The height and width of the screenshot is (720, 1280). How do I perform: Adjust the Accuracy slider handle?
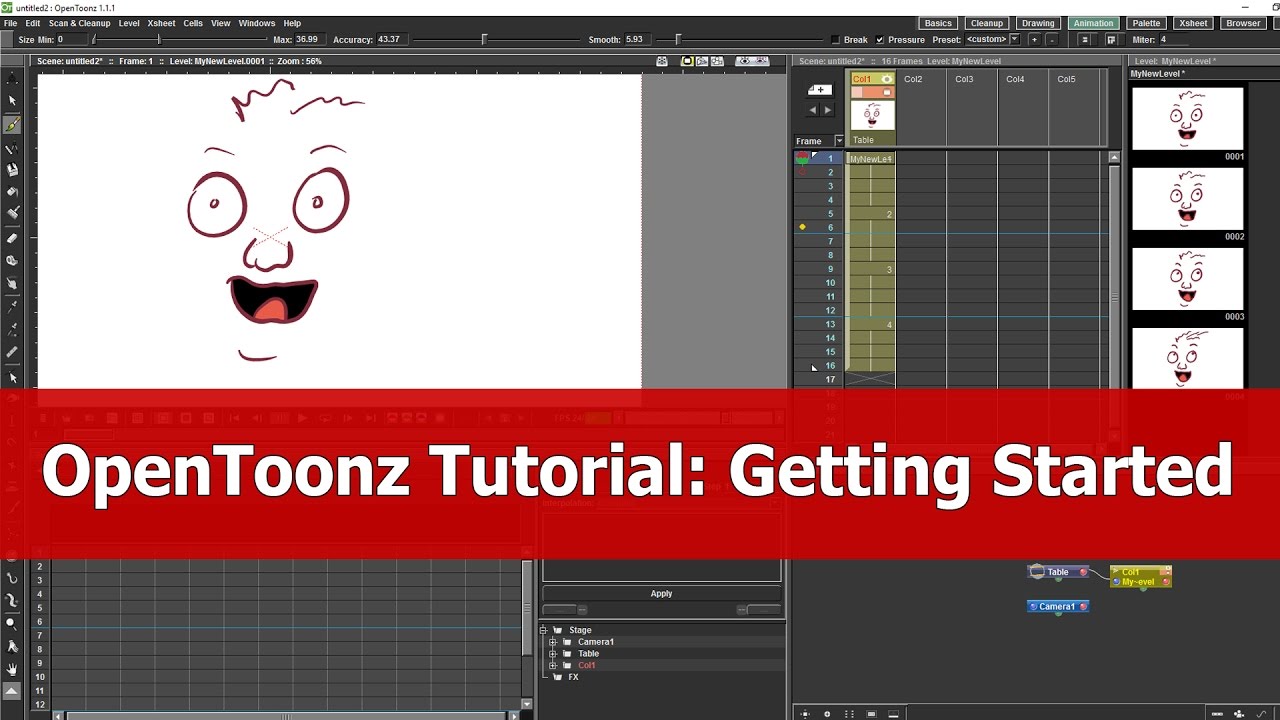coord(484,40)
